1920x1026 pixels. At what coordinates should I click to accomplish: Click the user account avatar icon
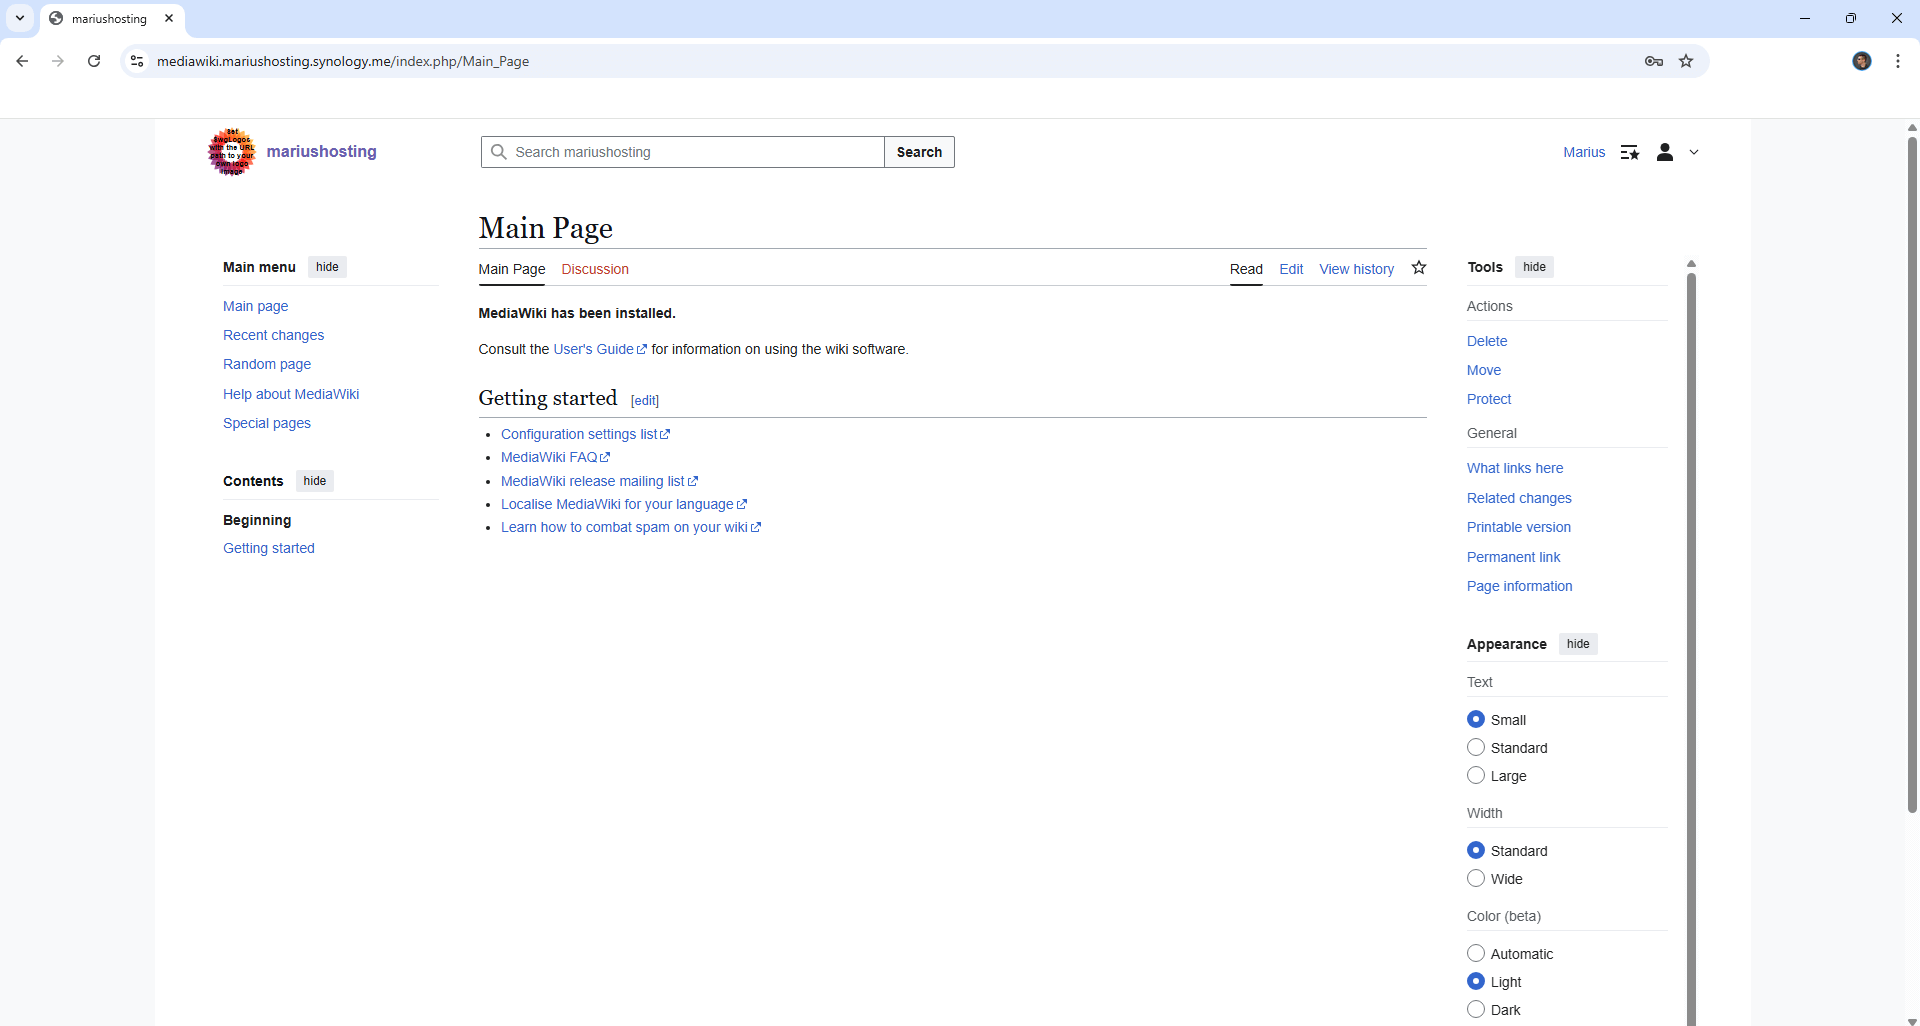1665,152
